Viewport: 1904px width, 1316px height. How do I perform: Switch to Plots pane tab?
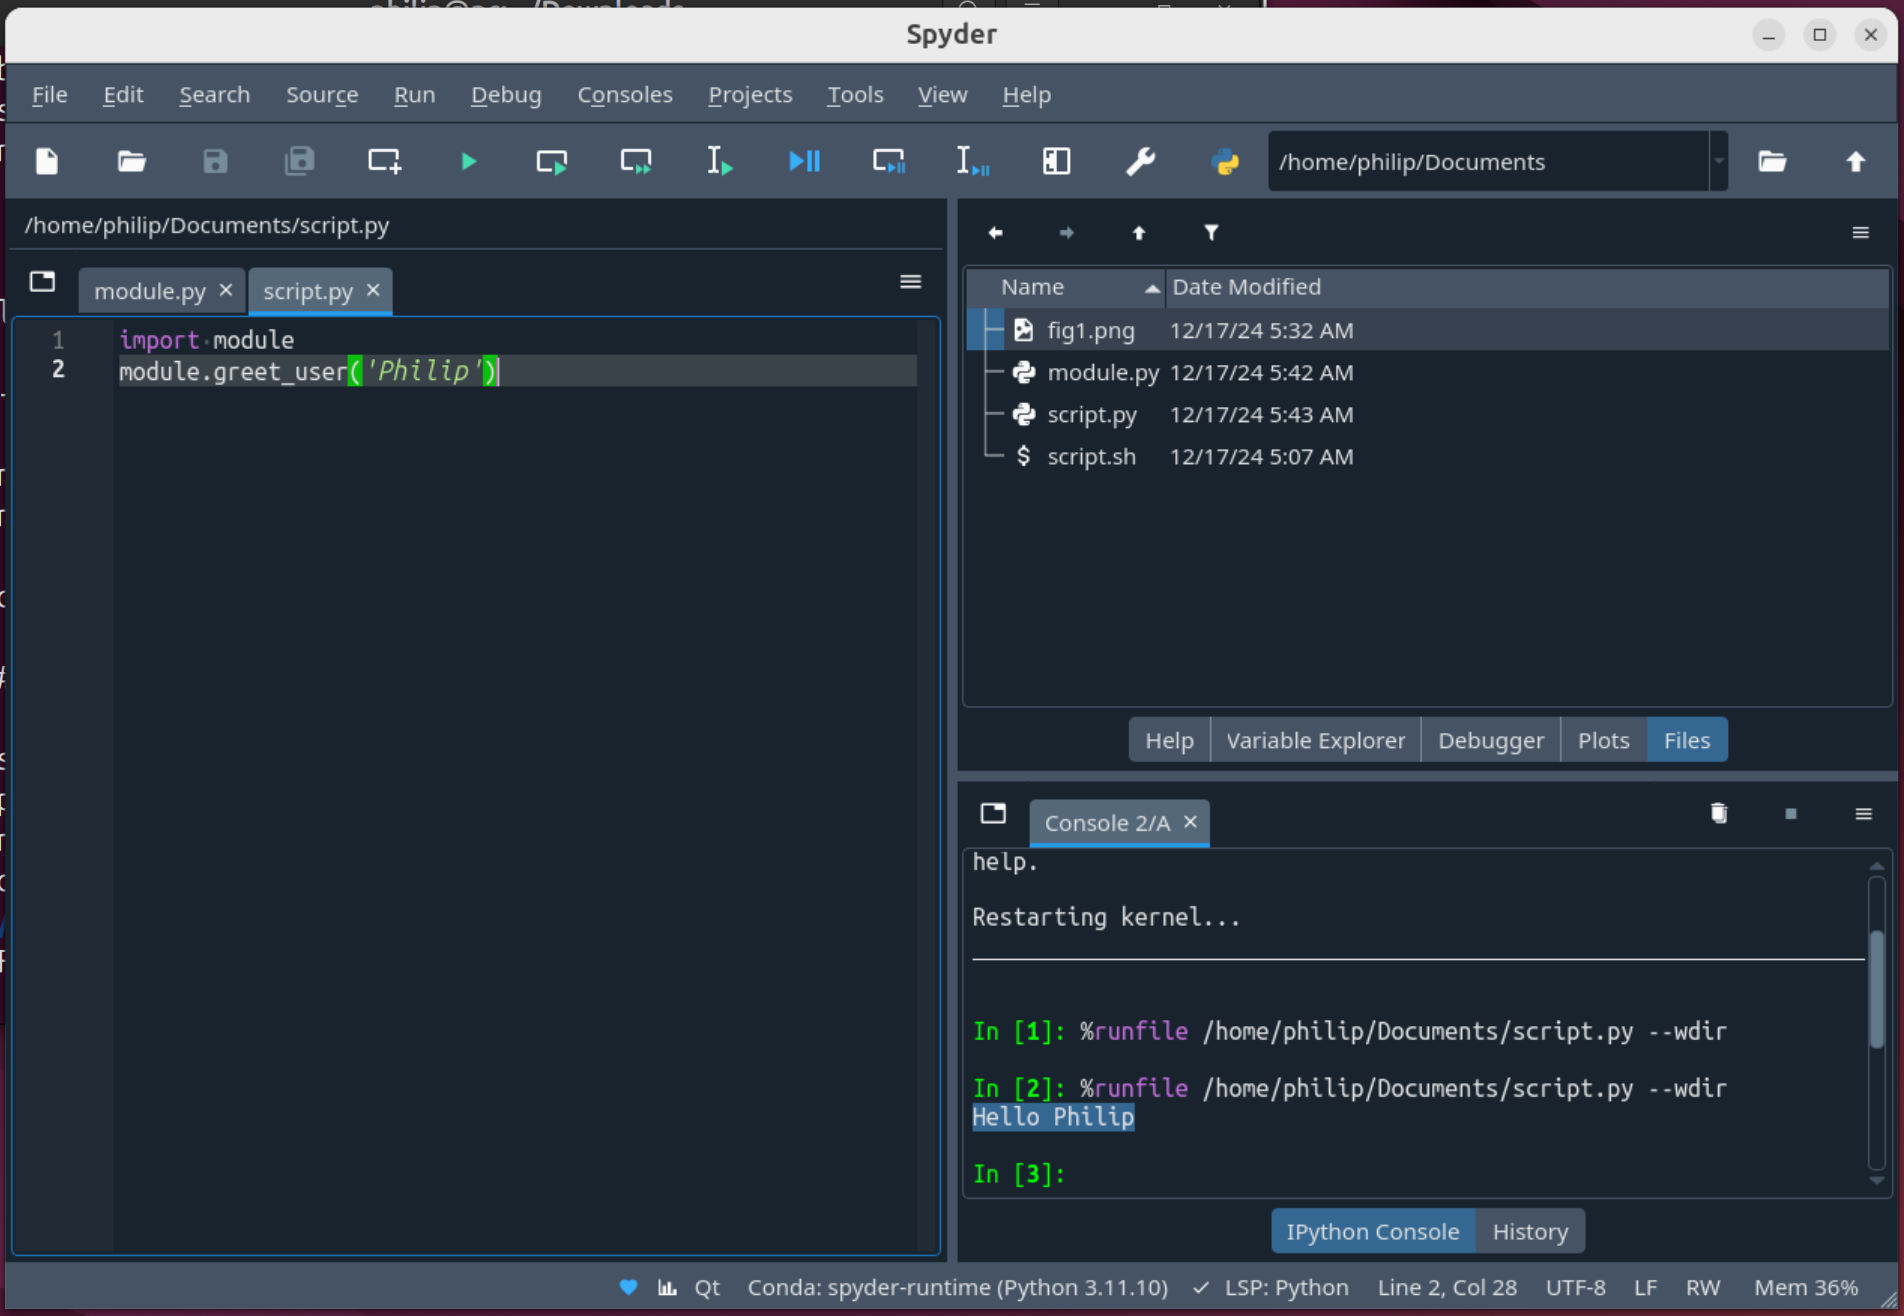(x=1603, y=740)
